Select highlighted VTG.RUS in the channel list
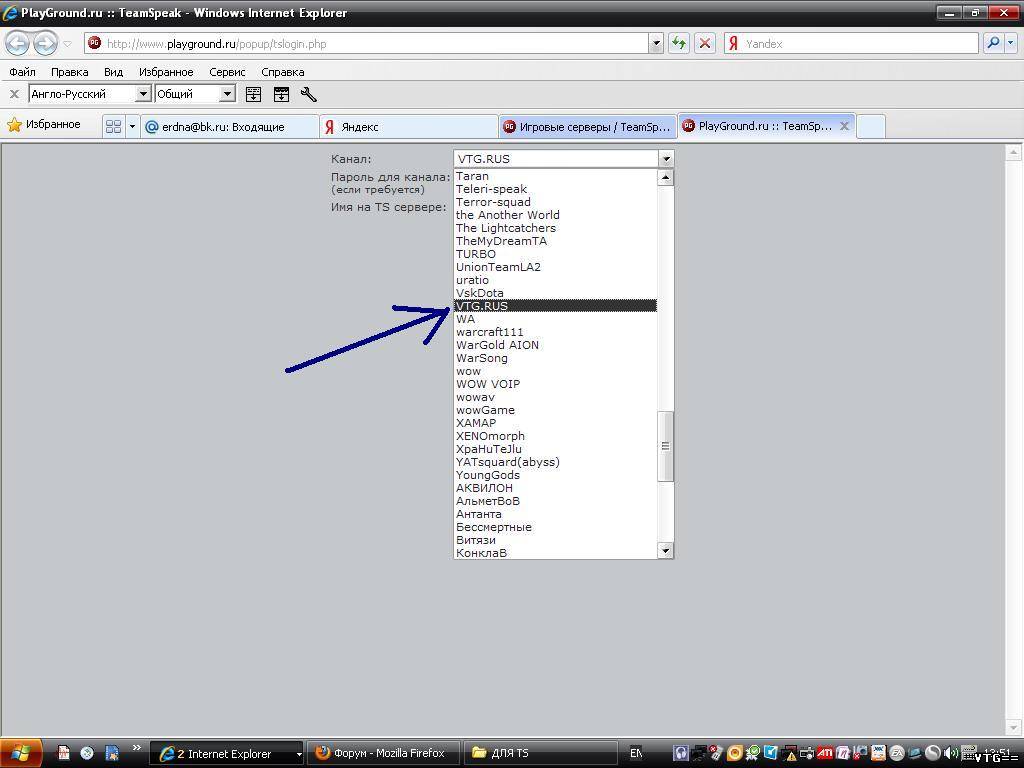This screenshot has width=1024, height=768. [555, 306]
